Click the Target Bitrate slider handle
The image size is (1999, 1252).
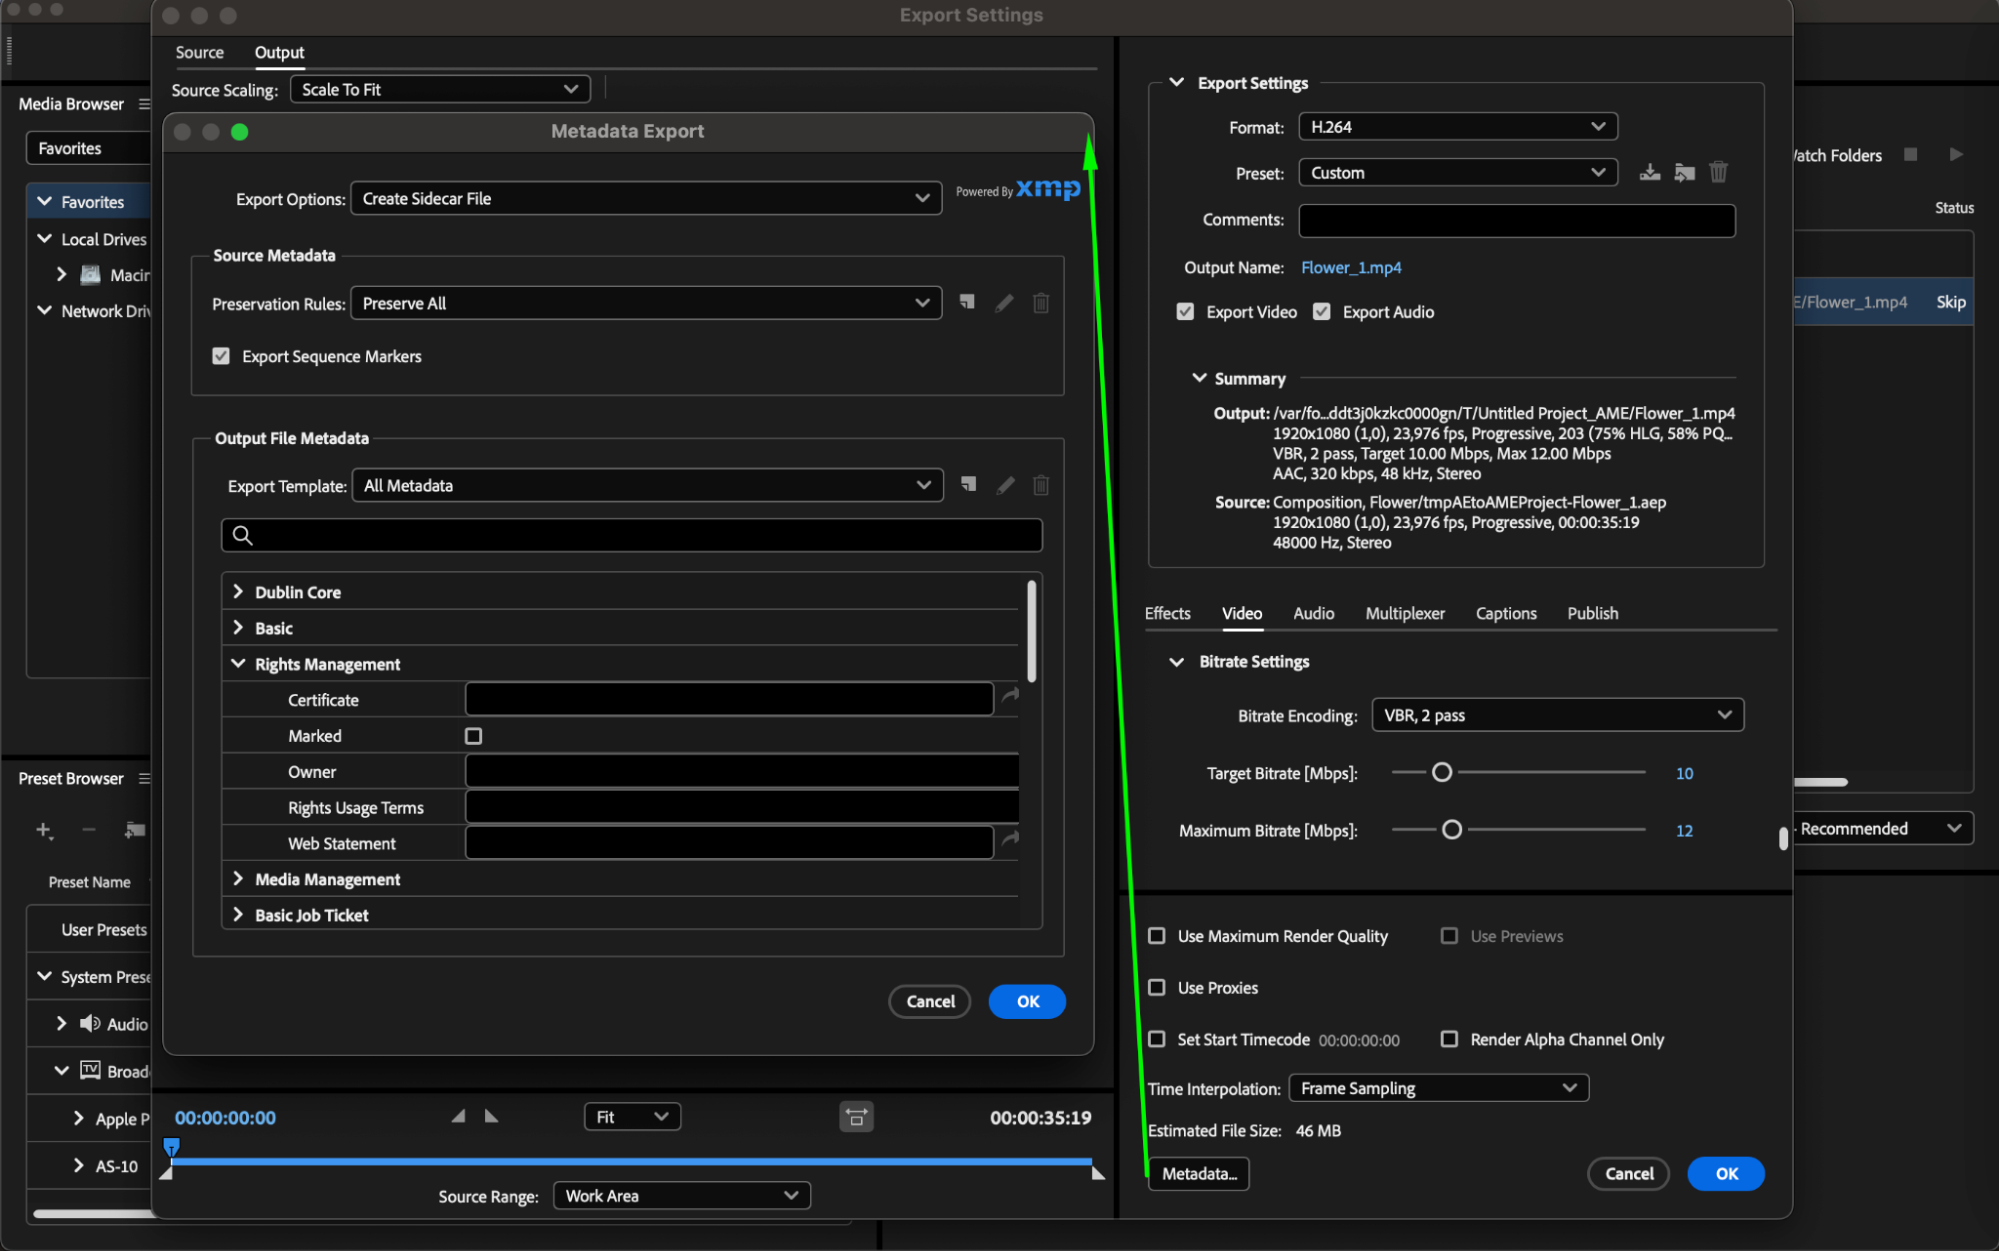(1441, 772)
